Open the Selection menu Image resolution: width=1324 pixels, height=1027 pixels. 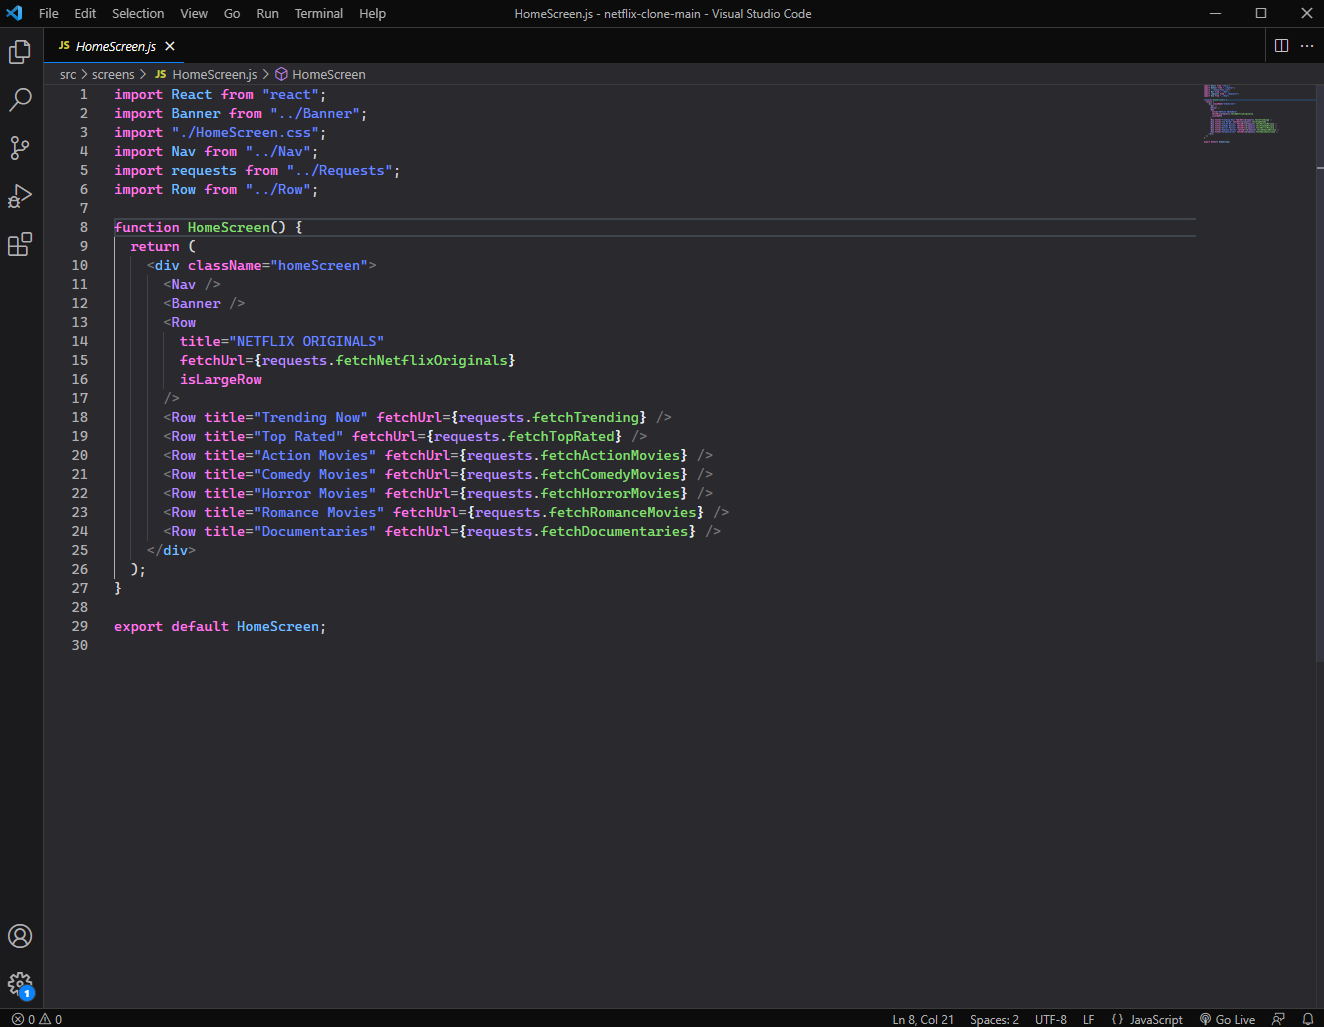[138, 13]
